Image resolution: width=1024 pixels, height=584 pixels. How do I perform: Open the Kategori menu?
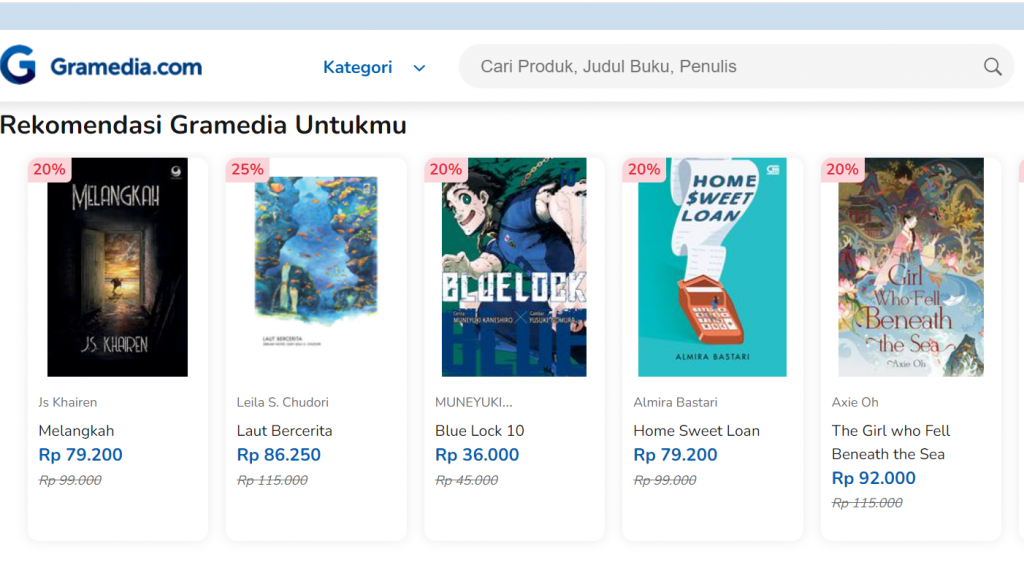[x=358, y=67]
